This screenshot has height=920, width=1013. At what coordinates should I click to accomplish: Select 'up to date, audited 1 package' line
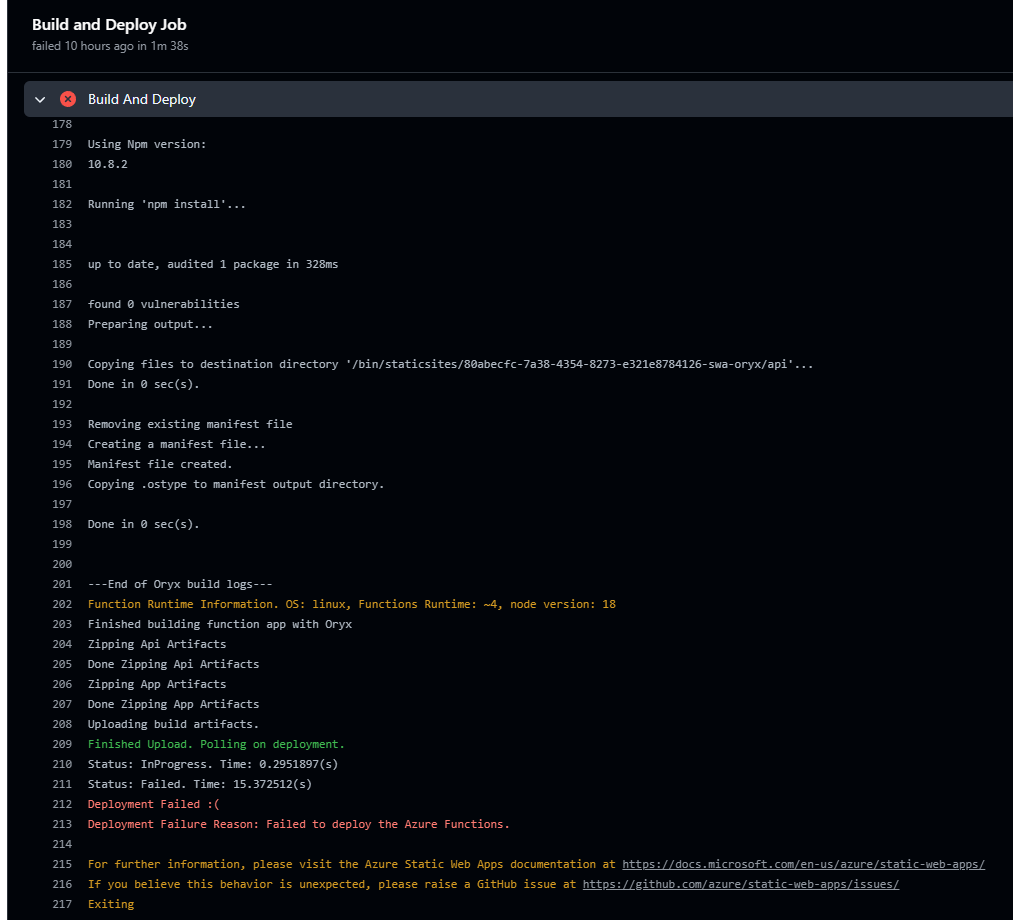point(213,264)
